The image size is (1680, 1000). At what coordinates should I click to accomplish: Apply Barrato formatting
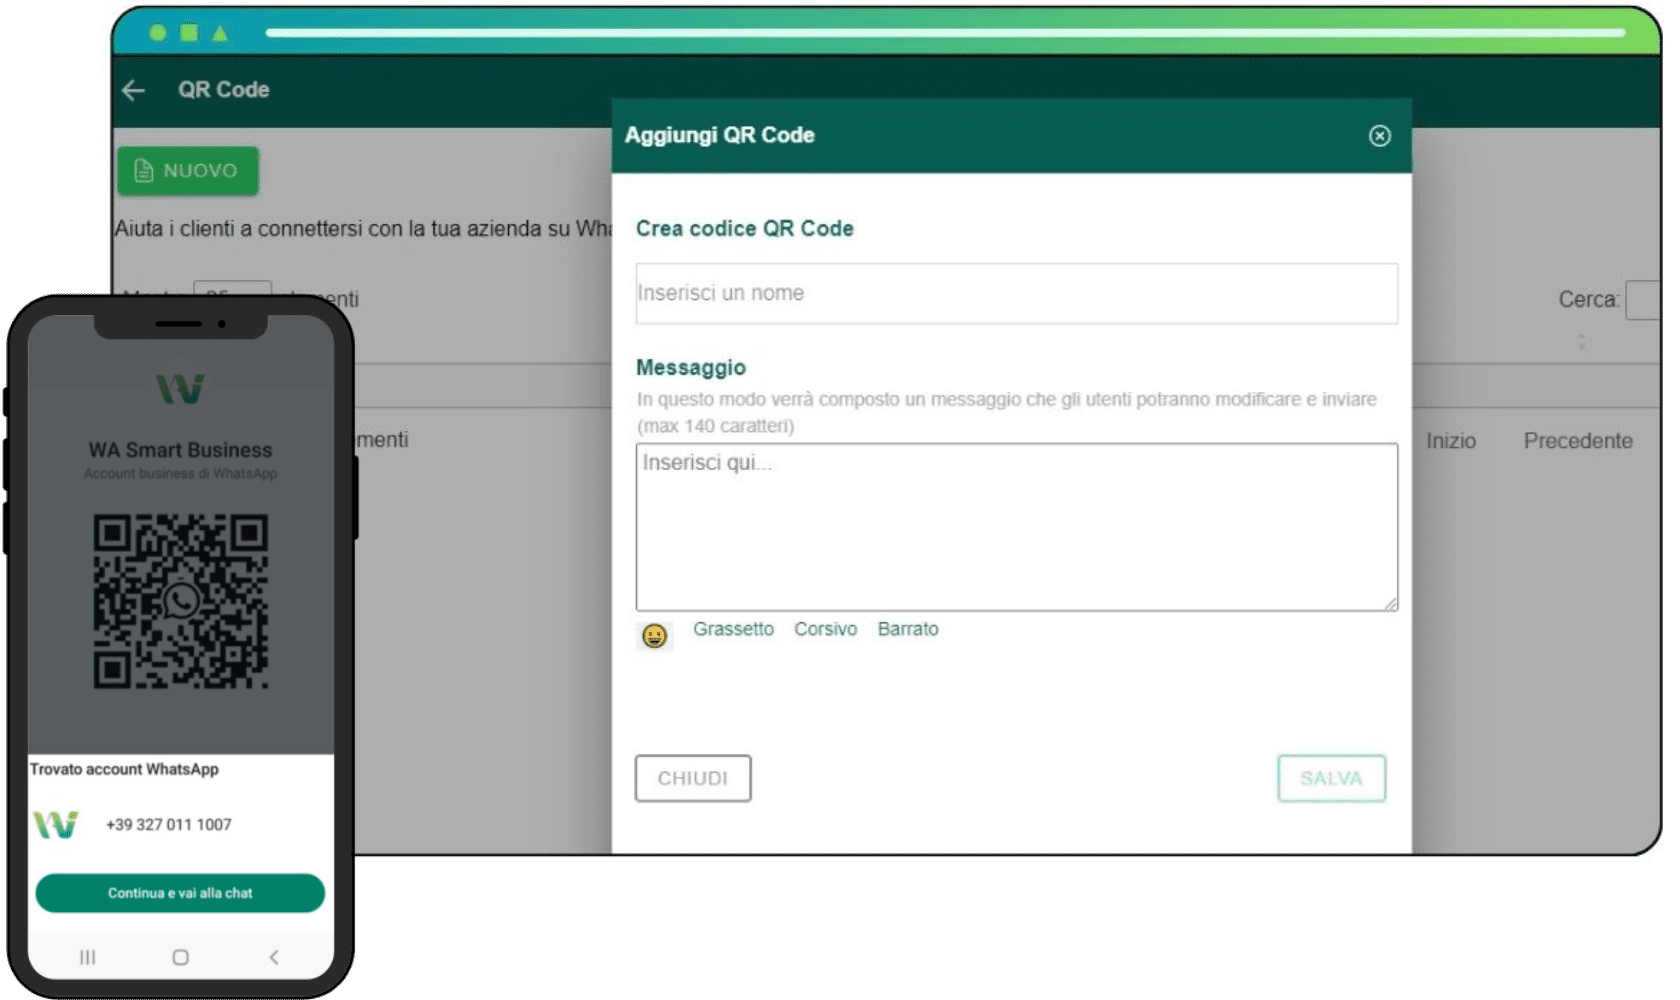(x=908, y=629)
